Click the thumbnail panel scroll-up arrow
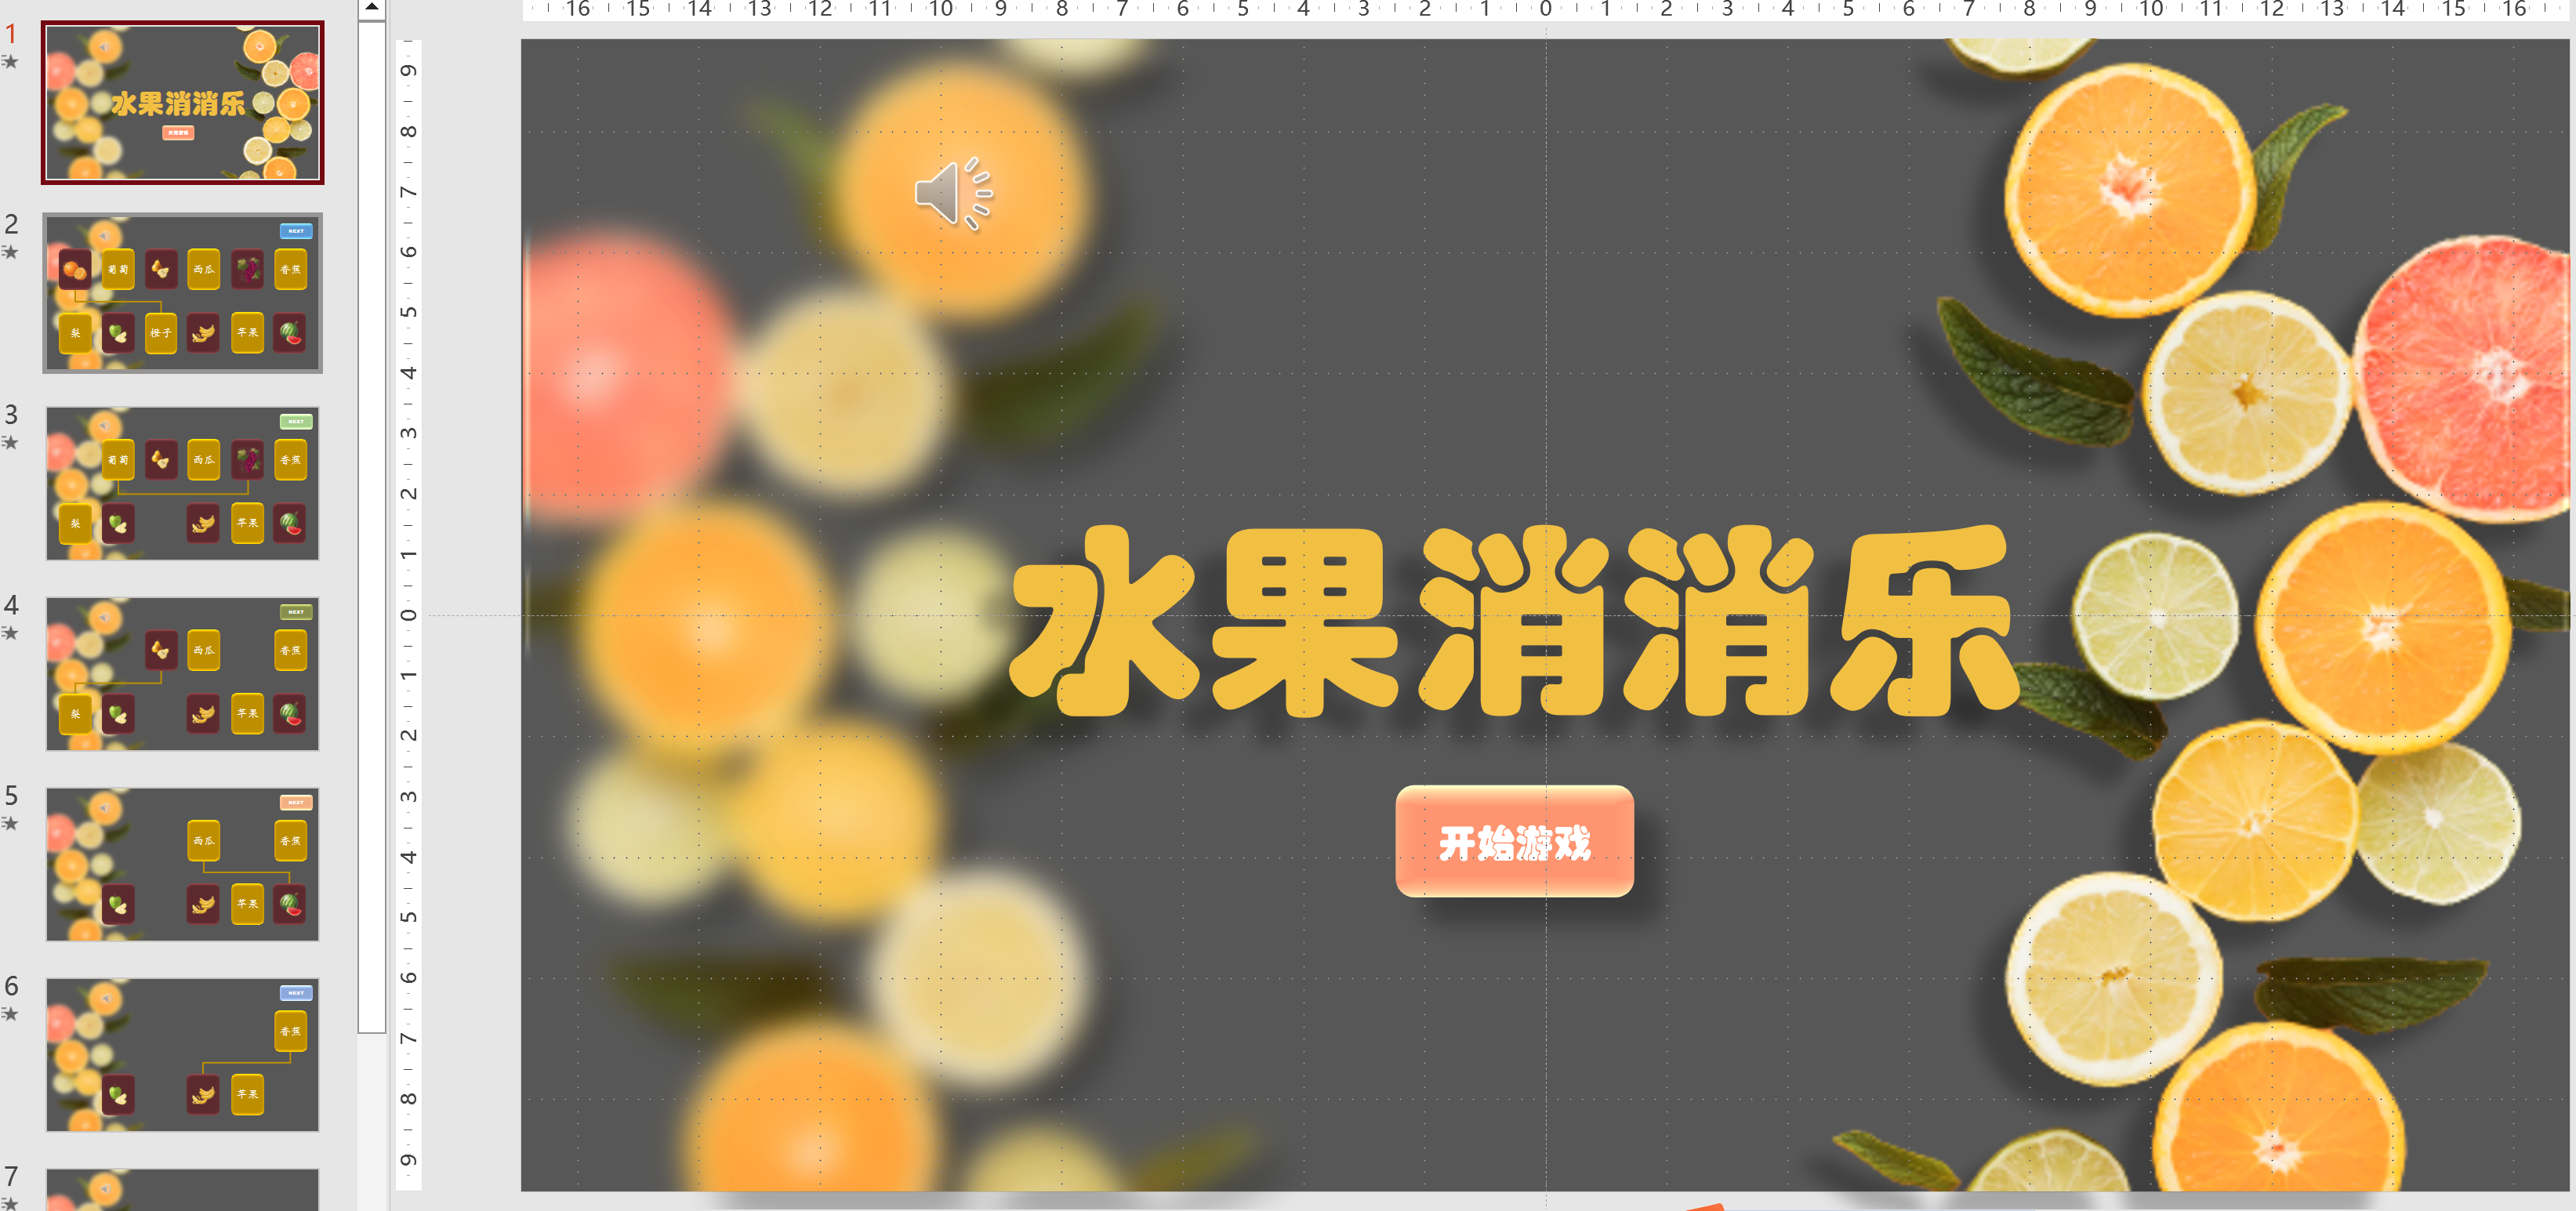 (371, 8)
